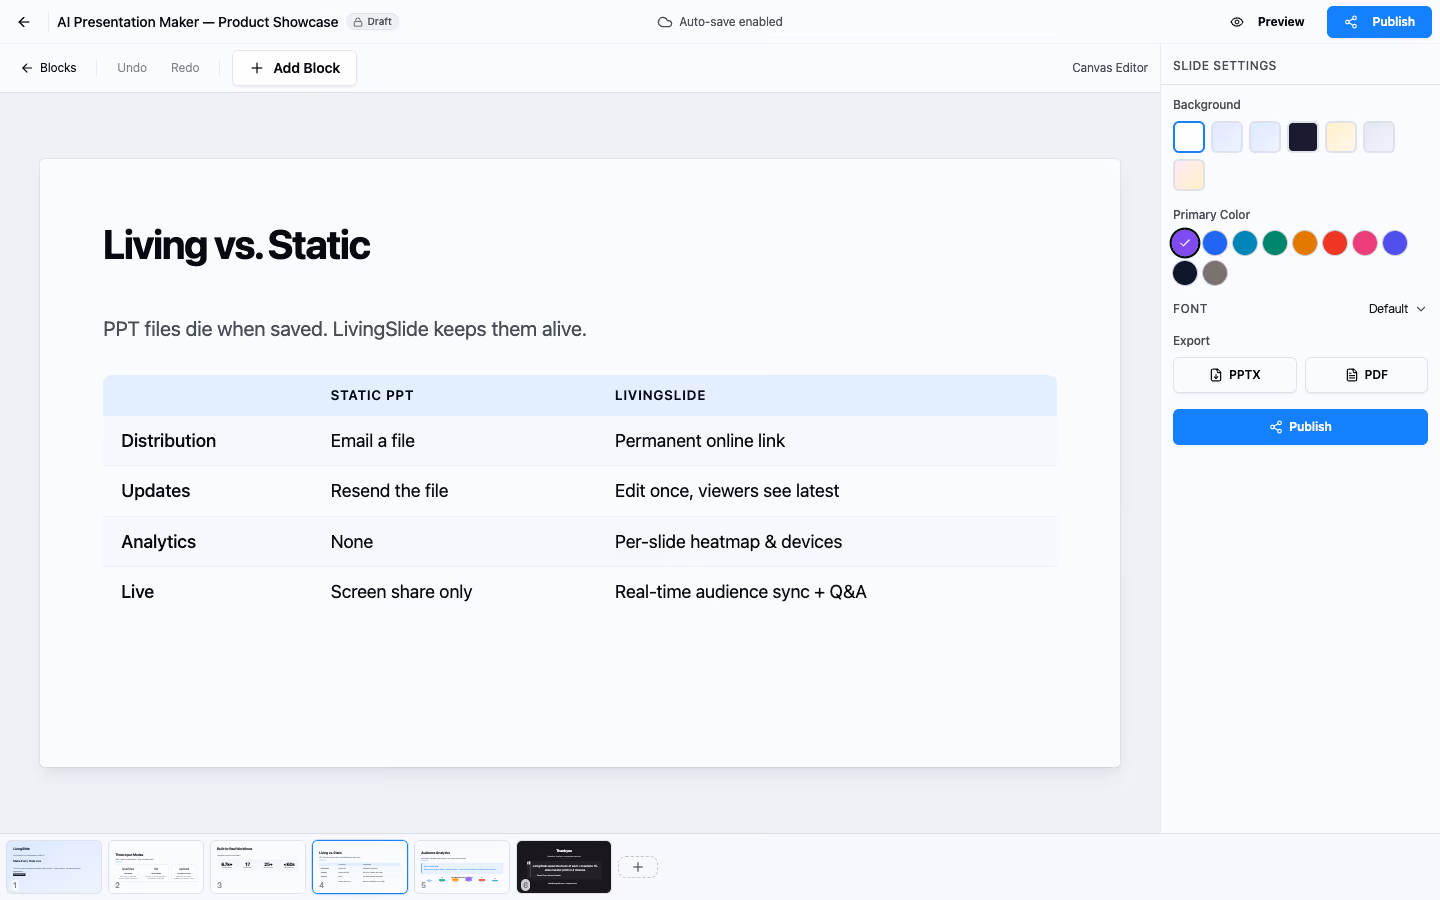Click the 'PPT files die when saved' subtitle
Screen dimensions: 1440x900
coord(345,329)
